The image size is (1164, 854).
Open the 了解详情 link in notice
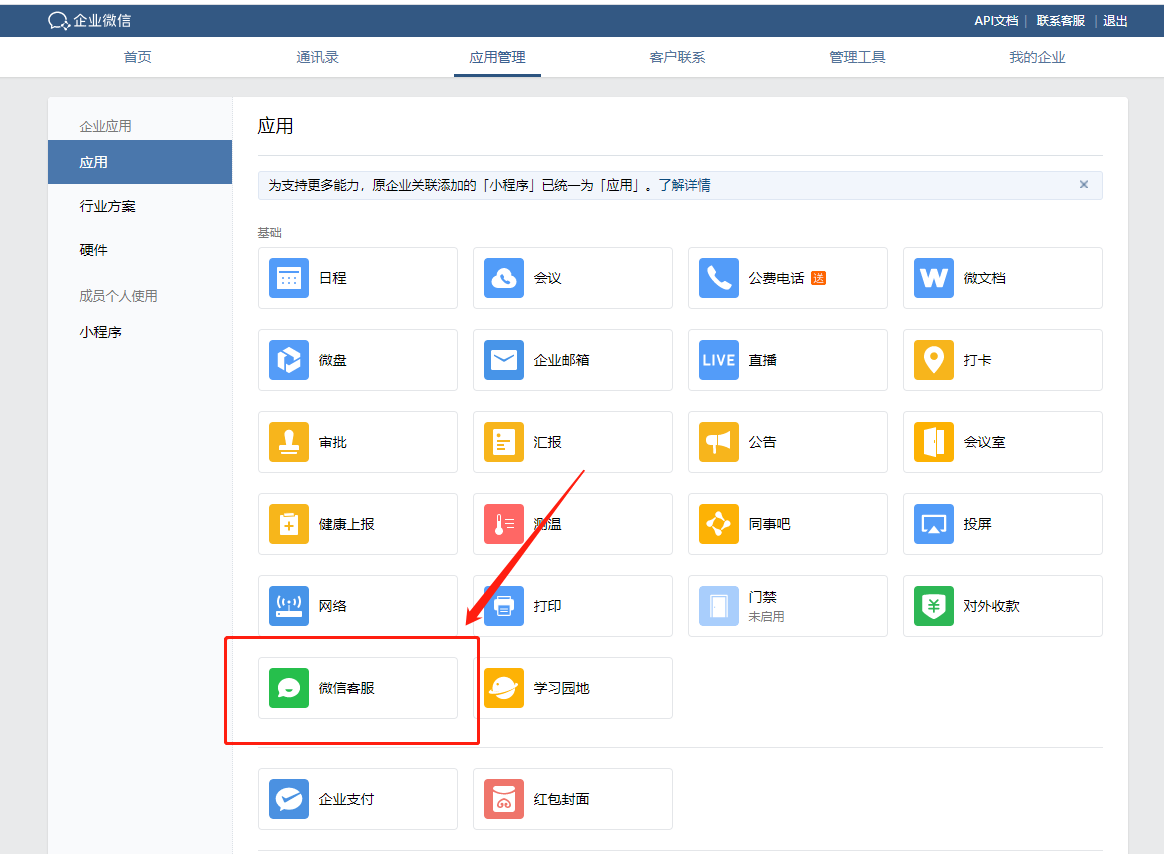[684, 185]
